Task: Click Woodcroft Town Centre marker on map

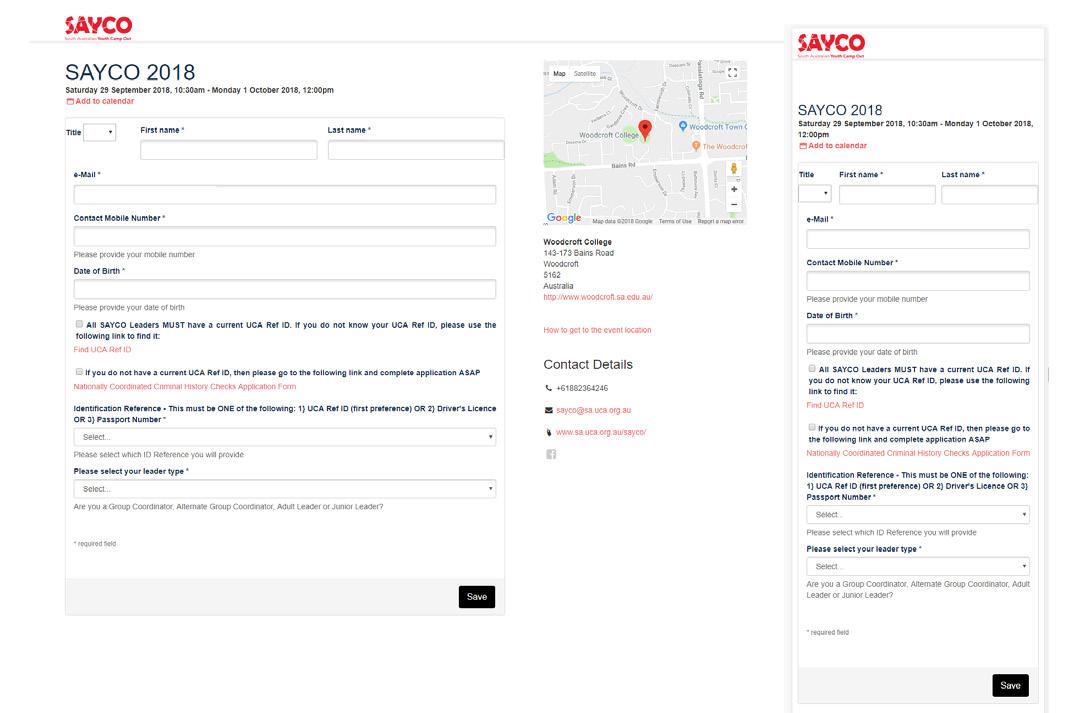Action: point(682,126)
